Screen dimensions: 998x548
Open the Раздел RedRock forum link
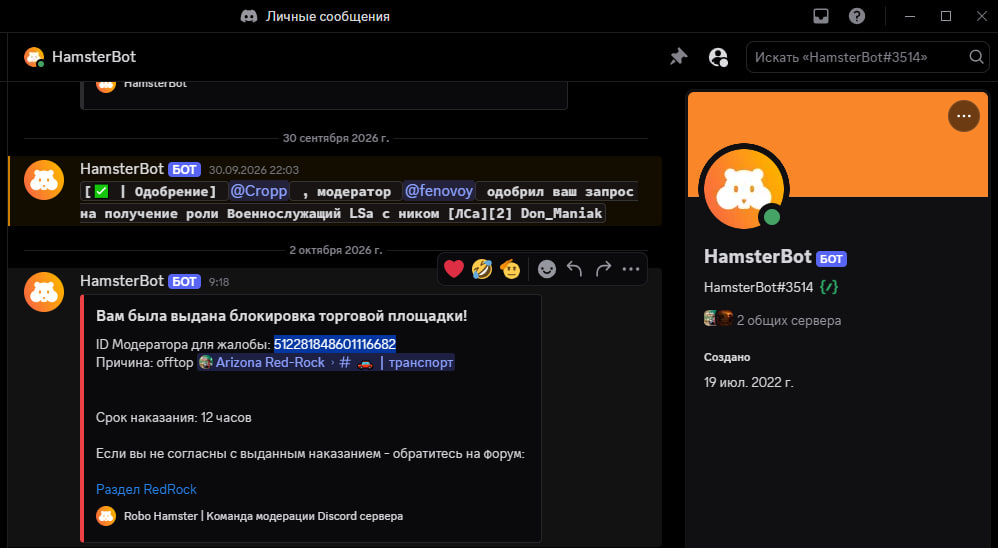click(x=146, y=489)
